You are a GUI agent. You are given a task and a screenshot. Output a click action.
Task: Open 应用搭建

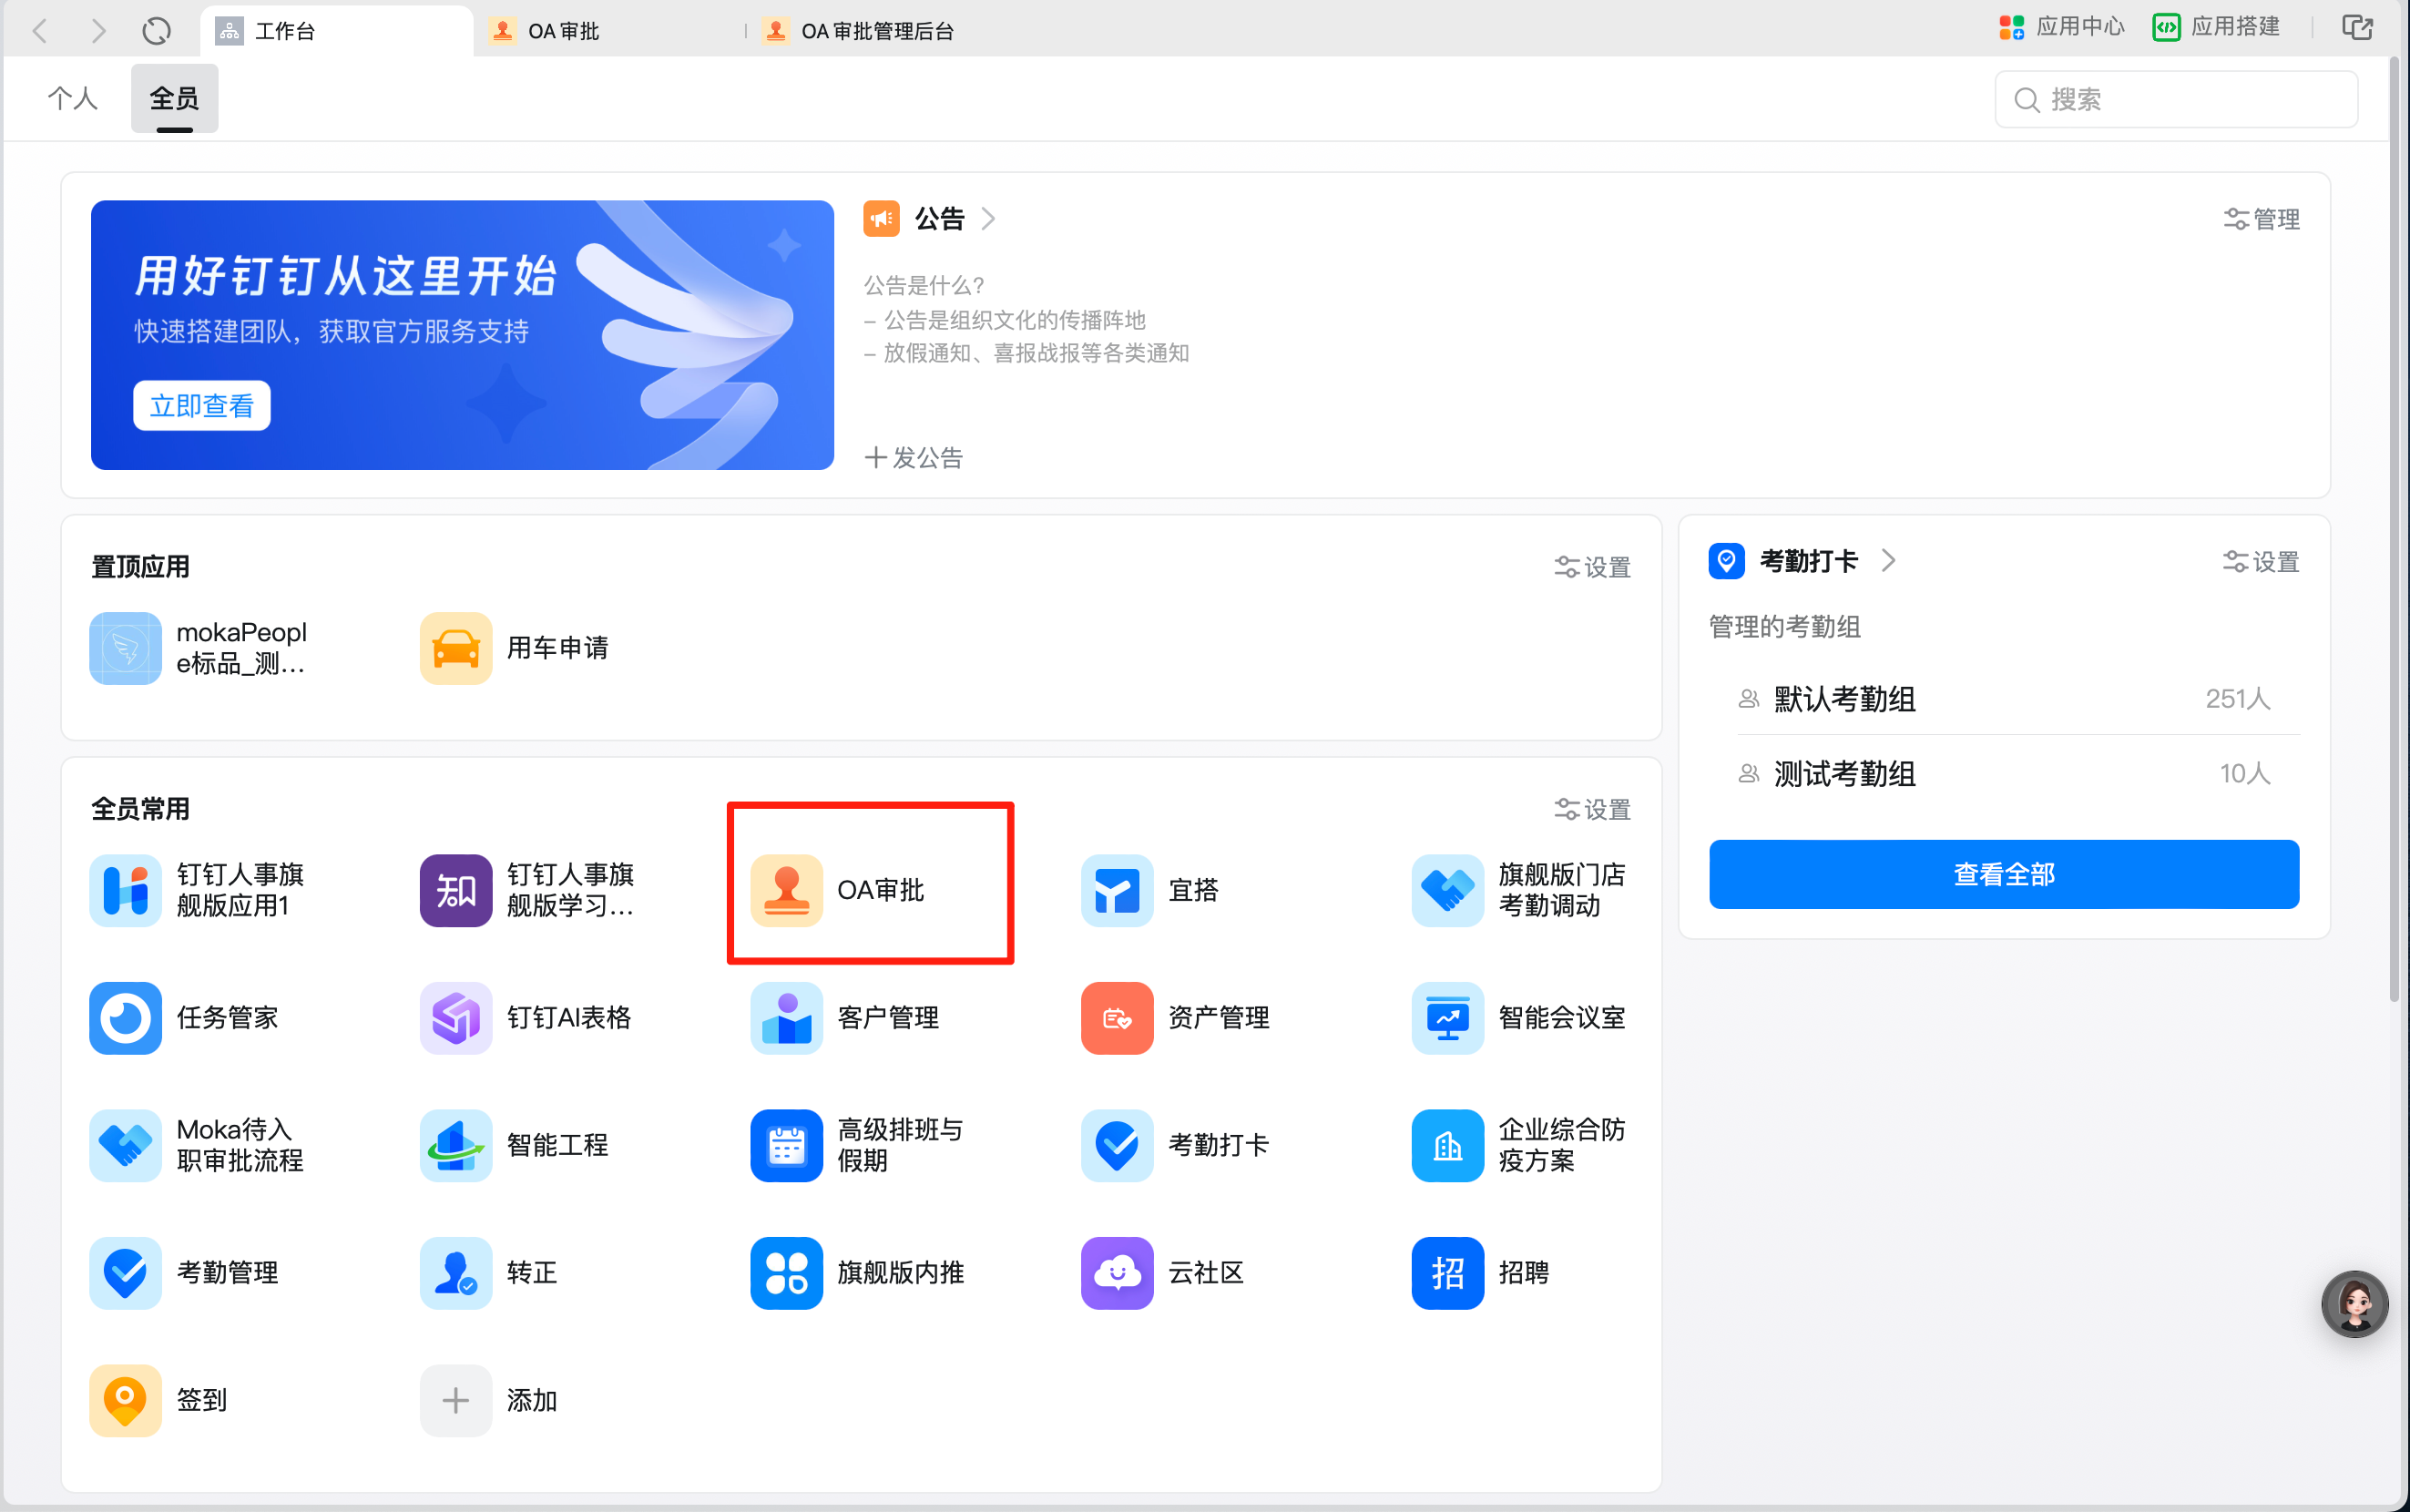(x=2216, y=27)
